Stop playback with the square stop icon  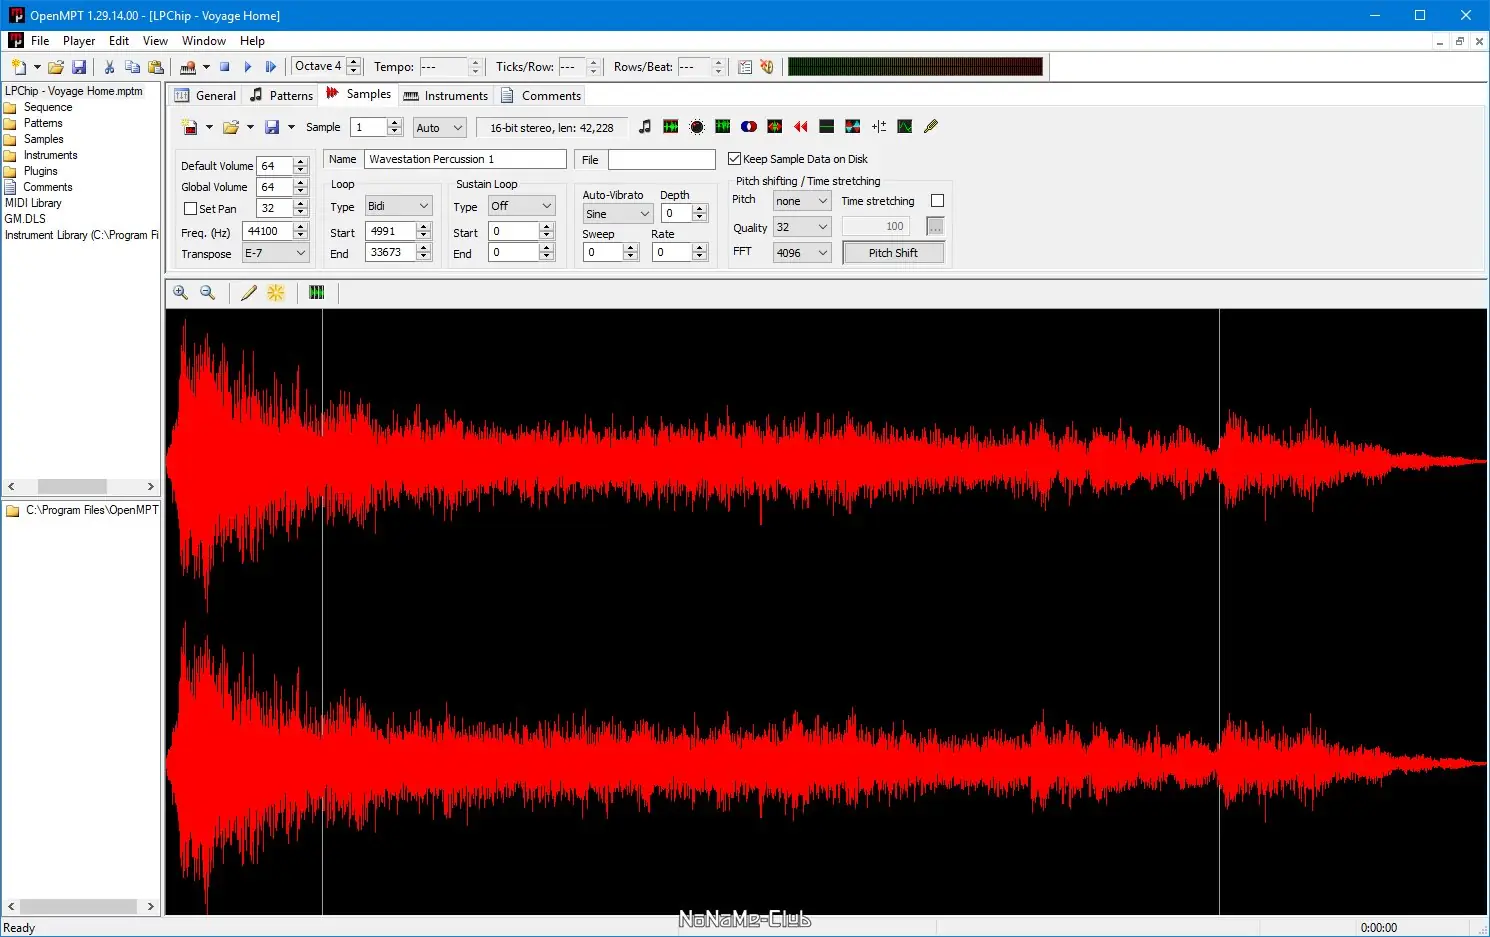point(225,67)
